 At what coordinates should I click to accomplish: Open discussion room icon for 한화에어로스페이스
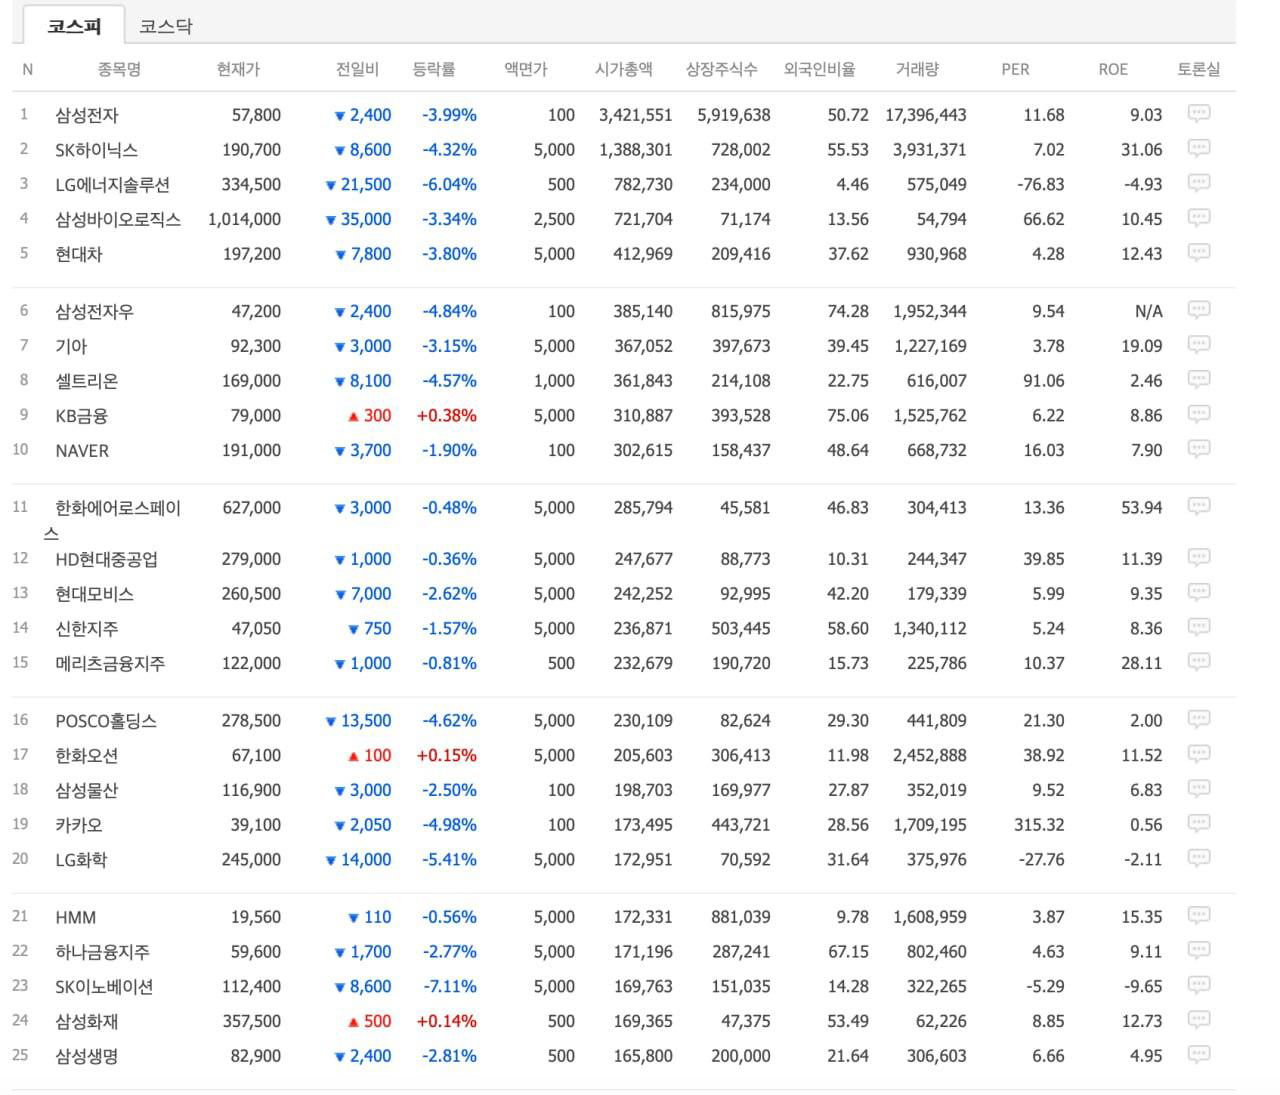(1198, 506)
